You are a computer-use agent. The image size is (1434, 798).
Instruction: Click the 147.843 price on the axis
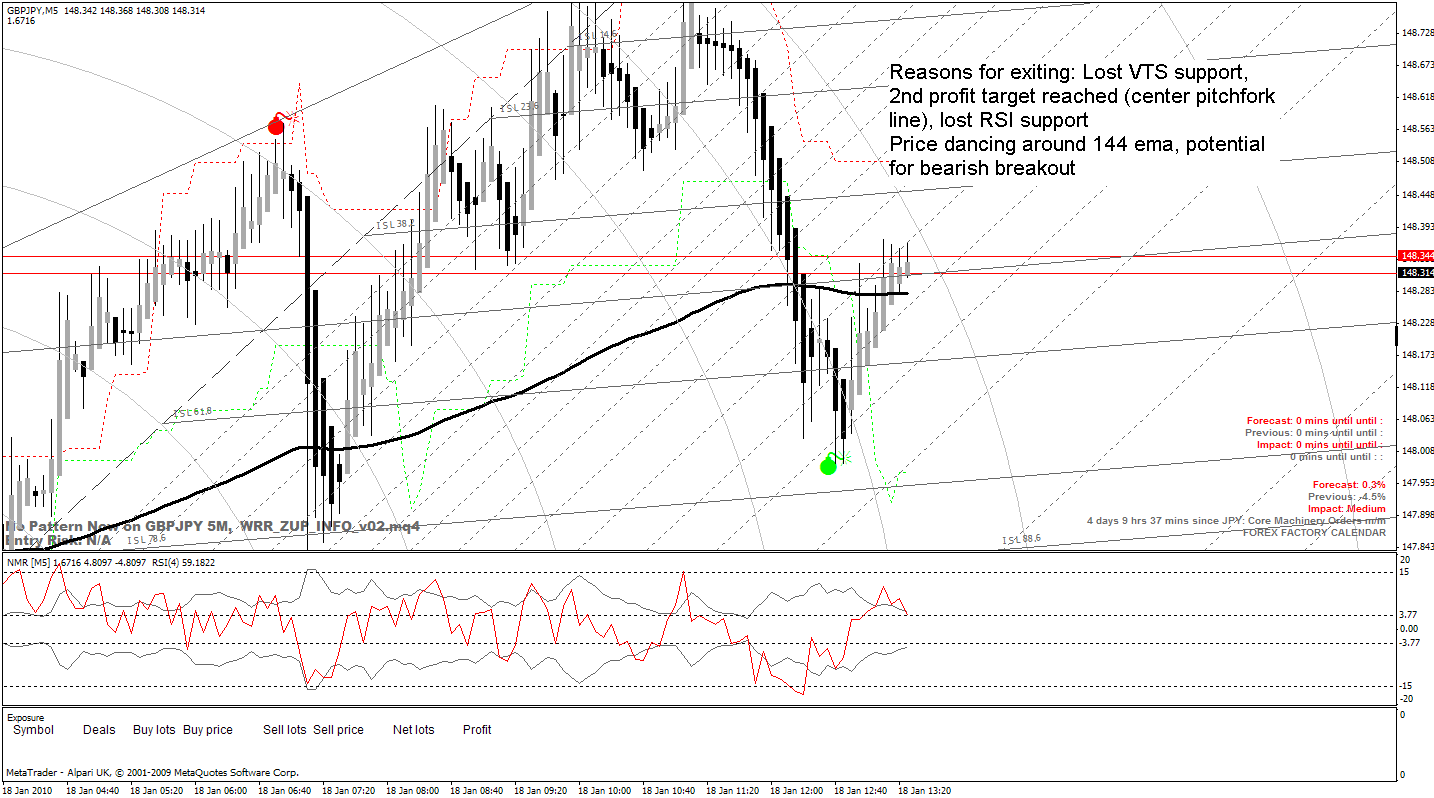[x=1418, y=546]
